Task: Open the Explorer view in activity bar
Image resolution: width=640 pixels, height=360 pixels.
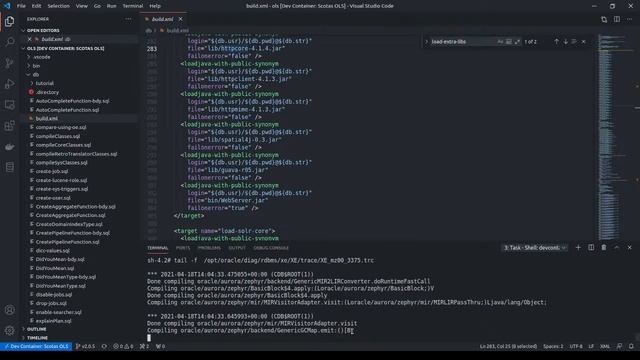Action: click(x=9, y=21)
